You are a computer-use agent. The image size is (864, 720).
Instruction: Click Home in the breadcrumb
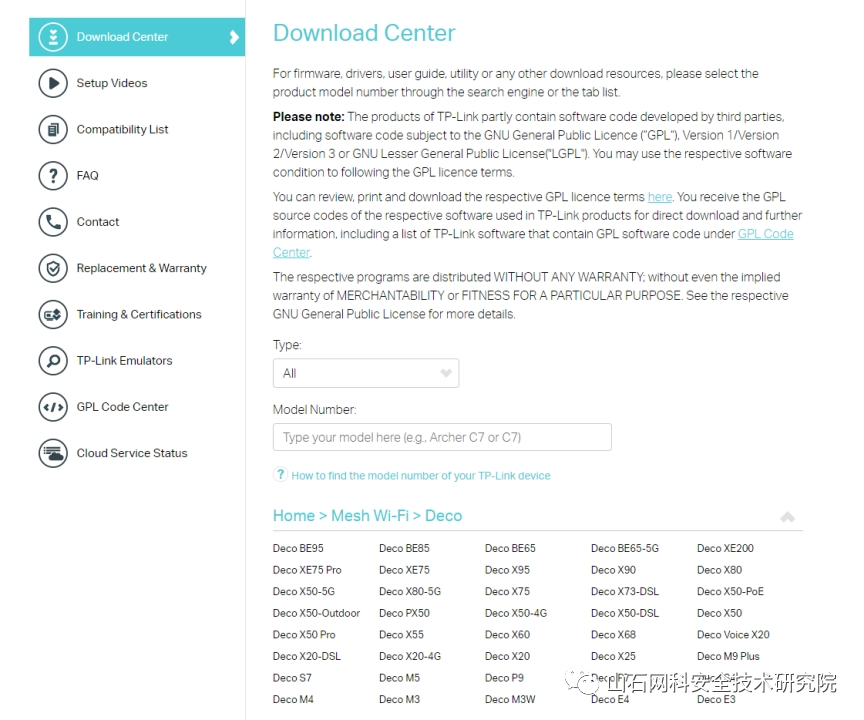[x=294, y=516]
